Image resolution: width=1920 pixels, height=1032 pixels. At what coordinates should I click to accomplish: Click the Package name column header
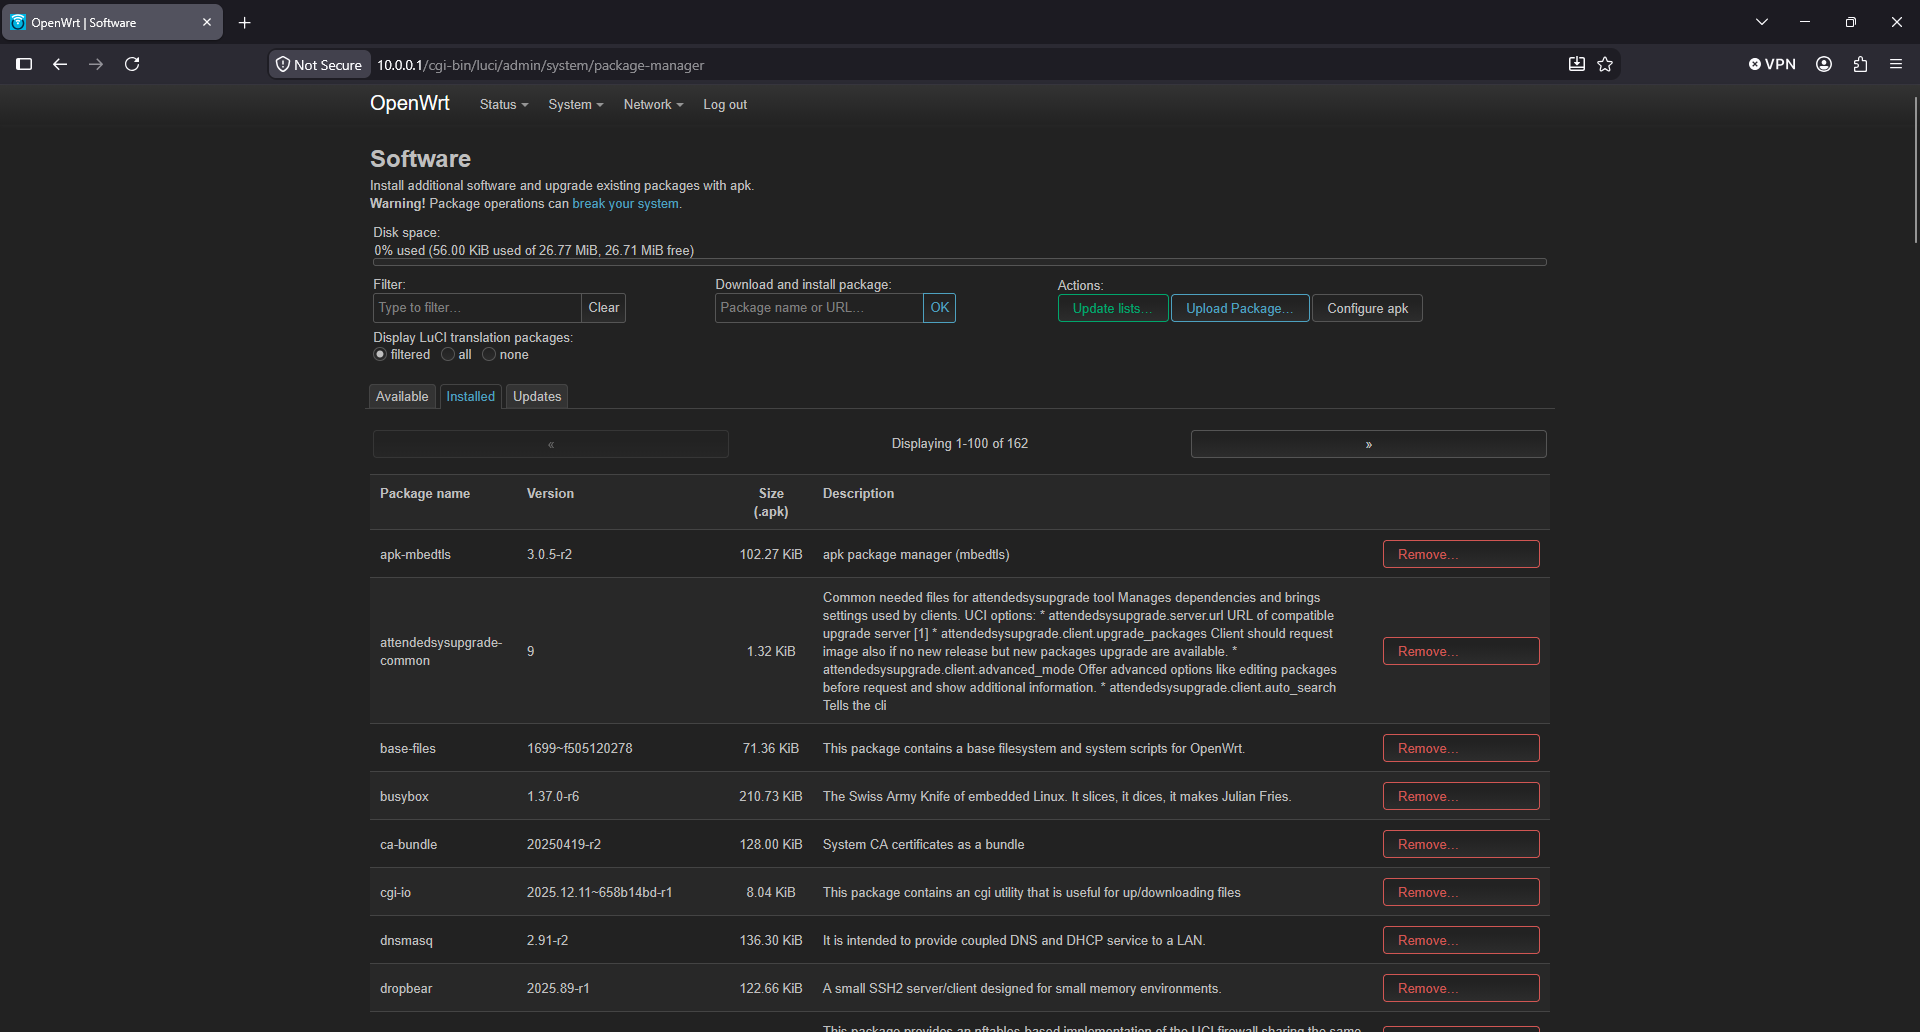(425, 494)
